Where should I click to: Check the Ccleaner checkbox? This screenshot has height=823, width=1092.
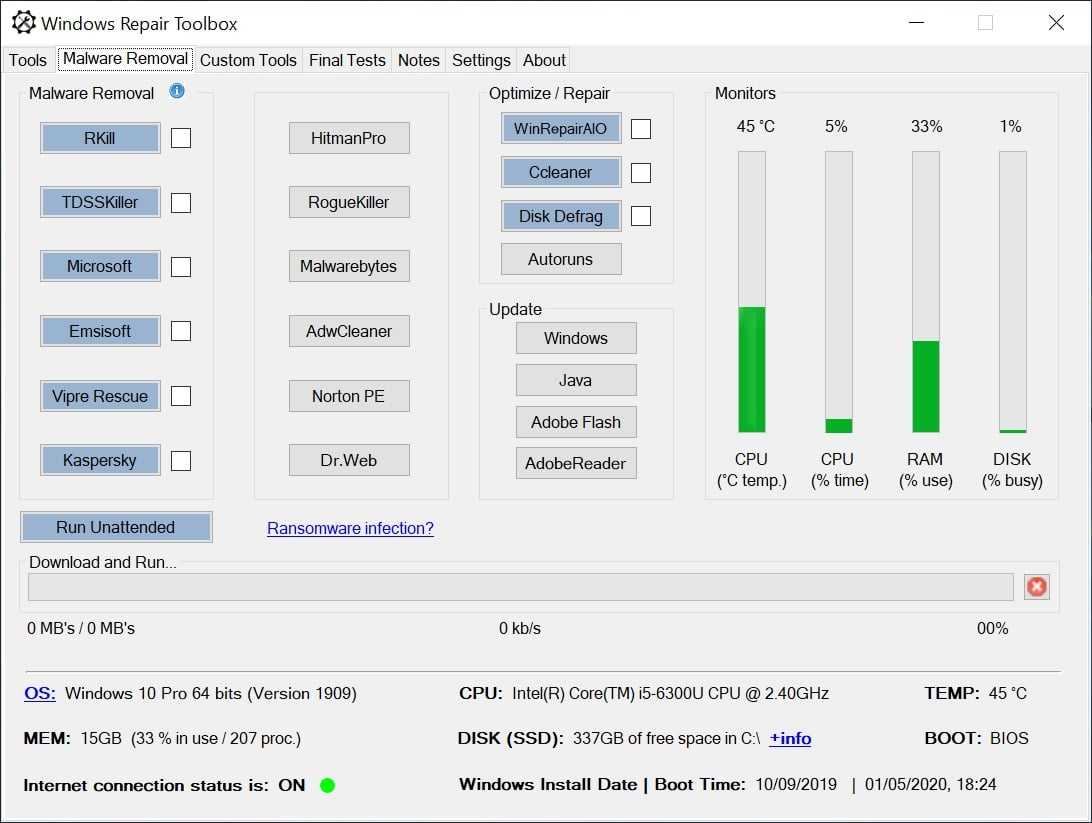pos(641,173)
